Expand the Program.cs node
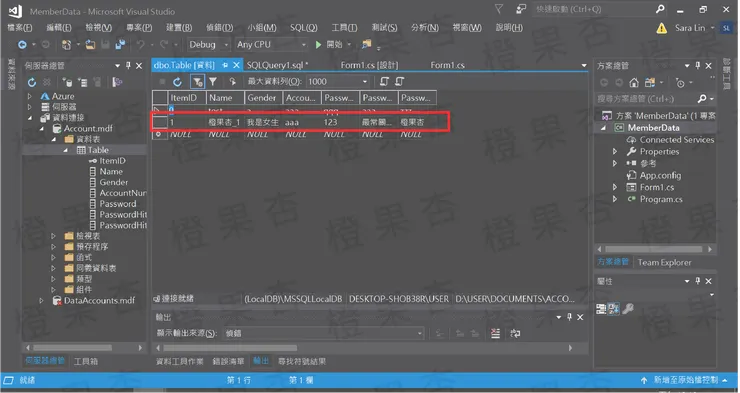The height and width of the screenshot is (393, 740). tap(614, 199)
